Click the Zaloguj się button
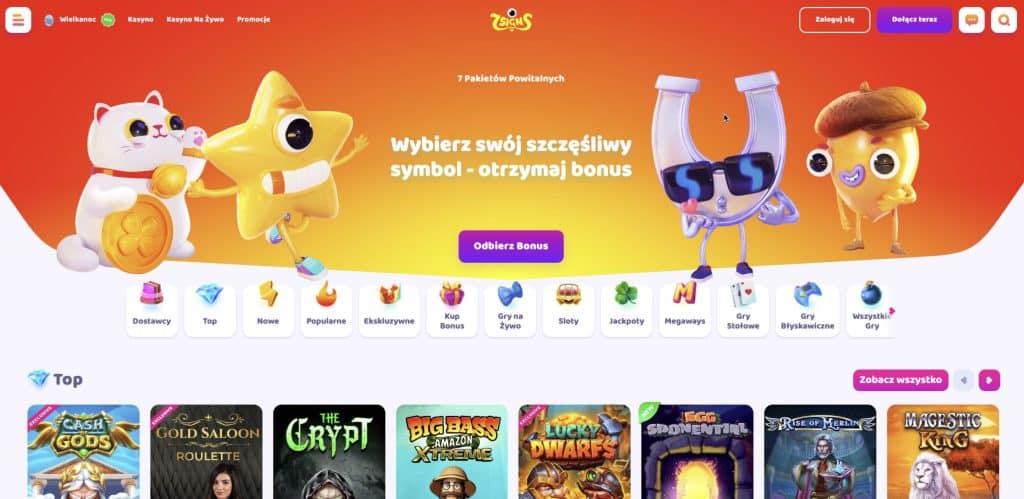1024x499 pixels. [835, 20]
